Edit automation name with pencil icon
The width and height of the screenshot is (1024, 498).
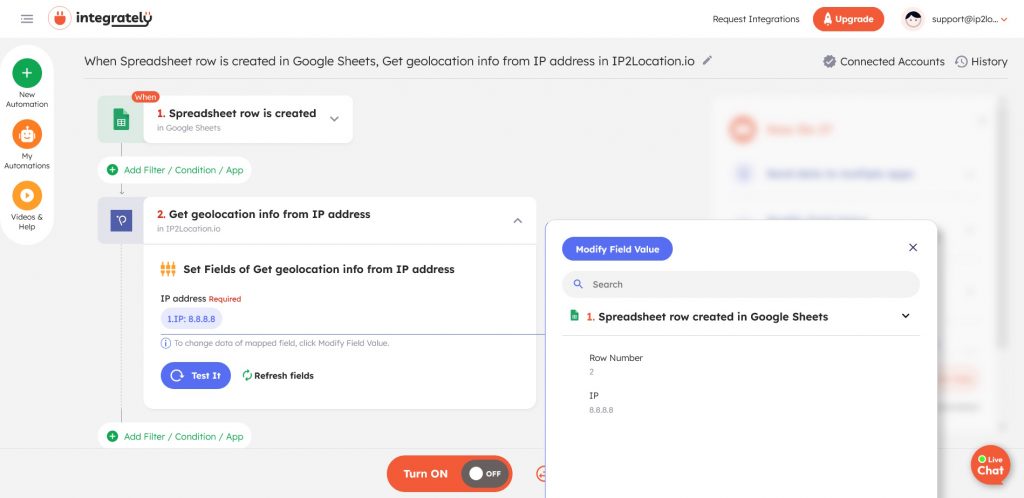click(x=708, y=61)
